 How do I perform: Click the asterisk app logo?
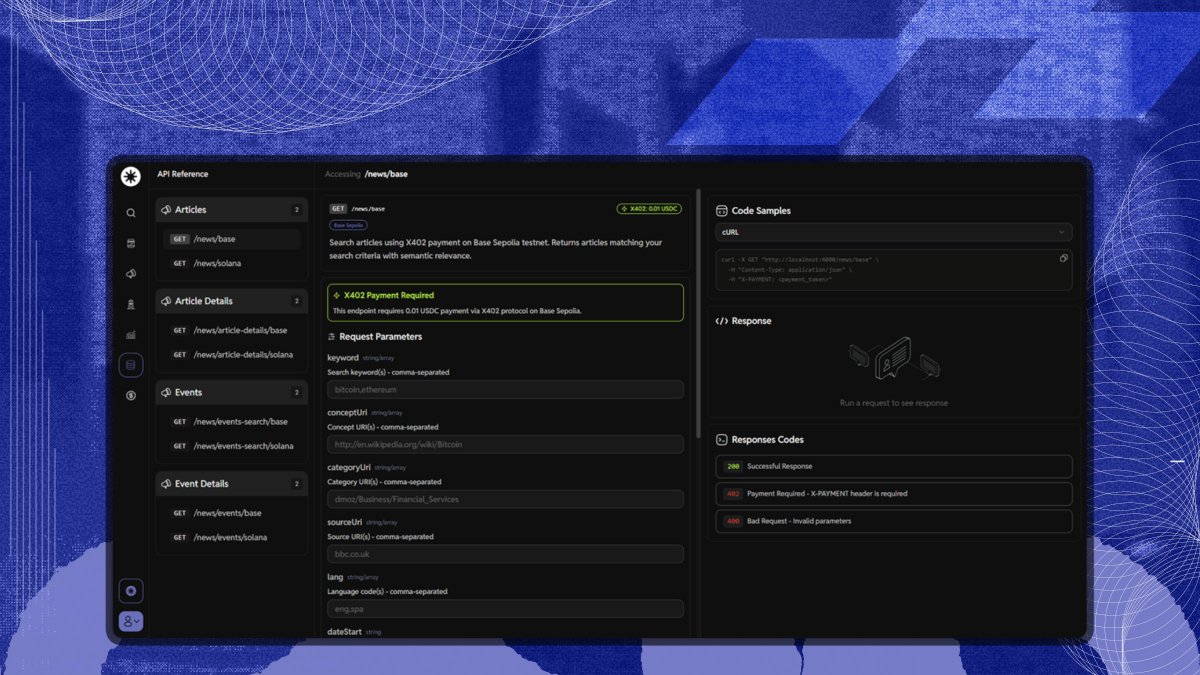[x=131, y=176]
